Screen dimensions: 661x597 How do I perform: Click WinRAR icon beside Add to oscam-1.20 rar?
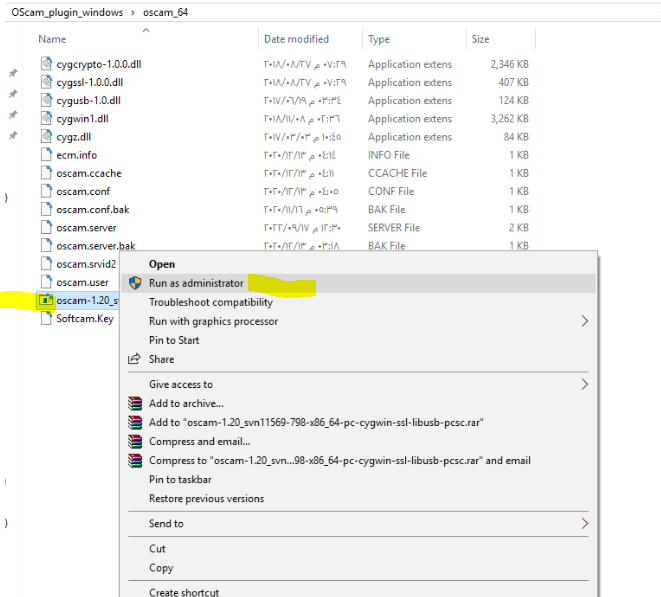coord(135,422)
